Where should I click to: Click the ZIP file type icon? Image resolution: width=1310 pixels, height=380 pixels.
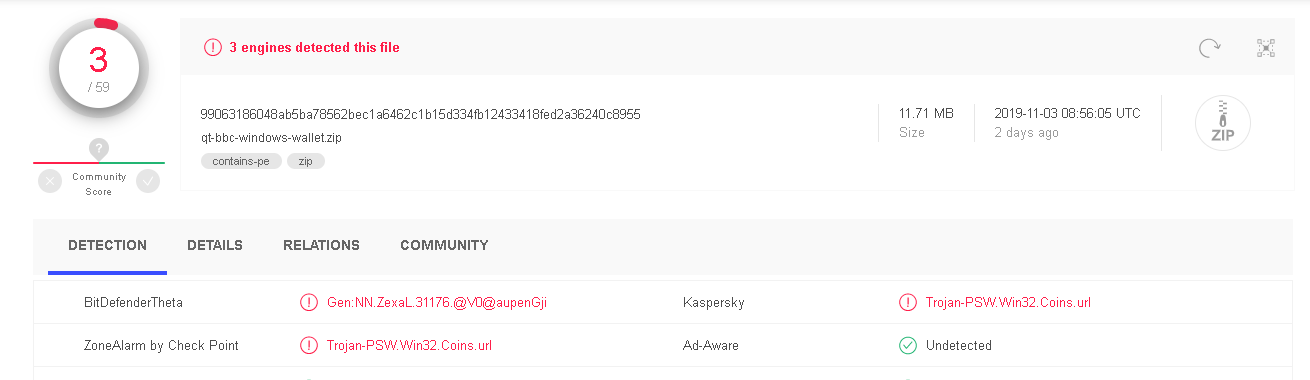(x=1223, y=123)
